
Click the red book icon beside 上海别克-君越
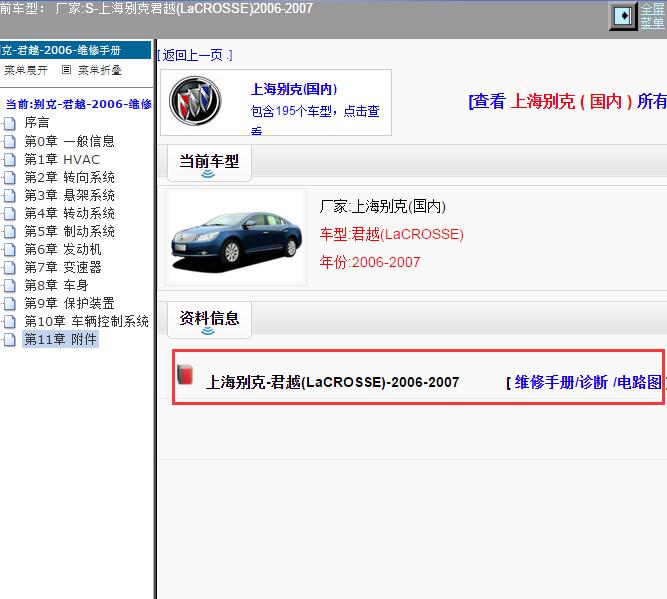(185, 374)
